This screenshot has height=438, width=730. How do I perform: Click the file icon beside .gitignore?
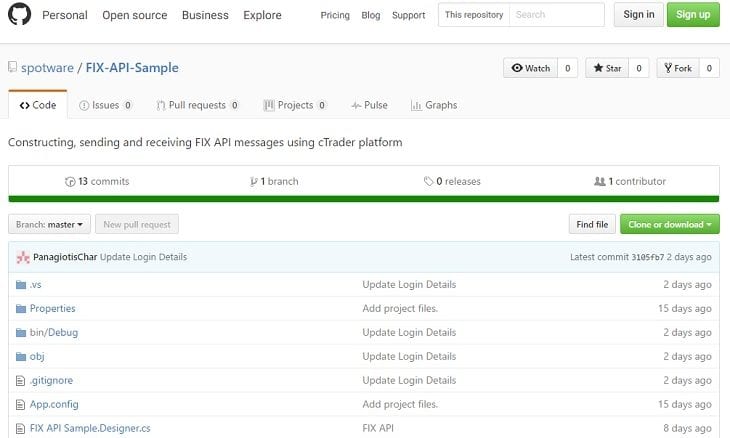20,381
